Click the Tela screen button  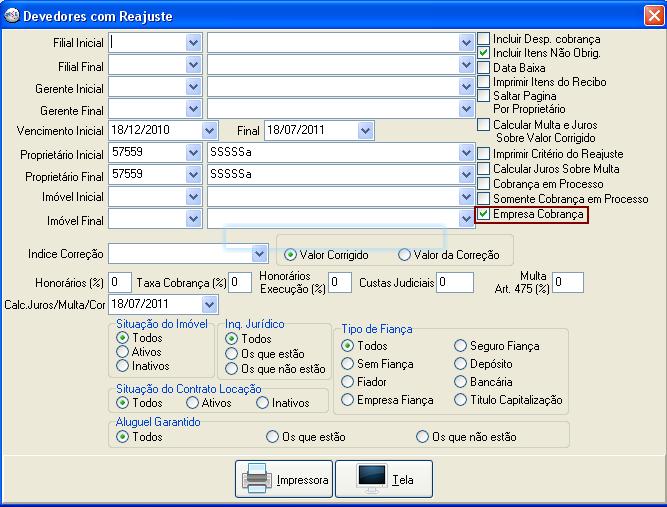tap(384, 480)
